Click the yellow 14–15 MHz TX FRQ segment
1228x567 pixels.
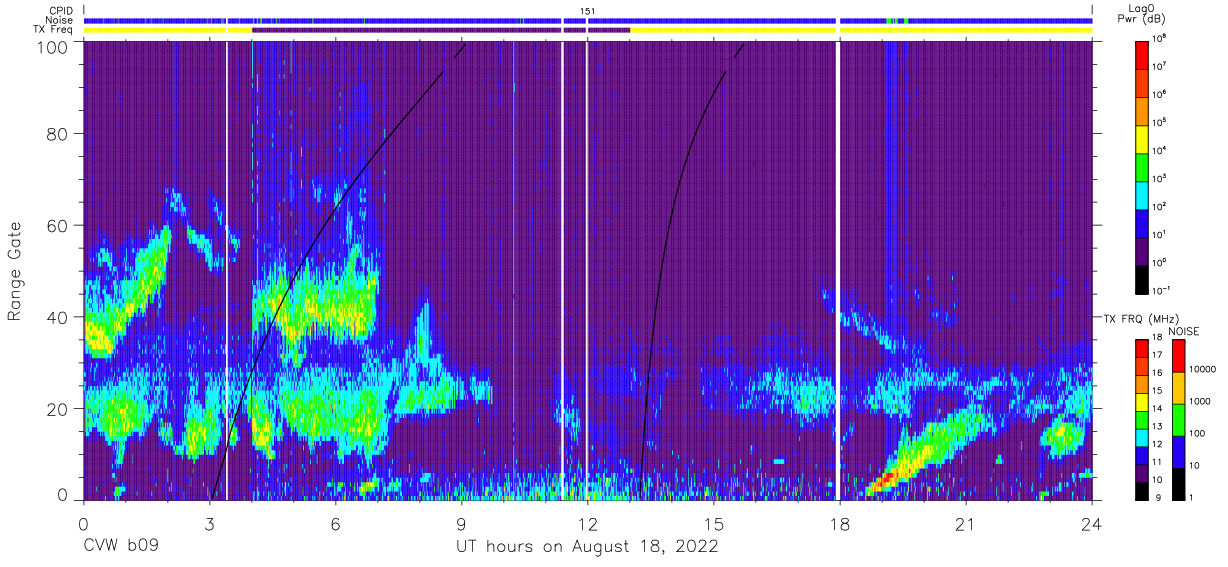point(1142,401)
